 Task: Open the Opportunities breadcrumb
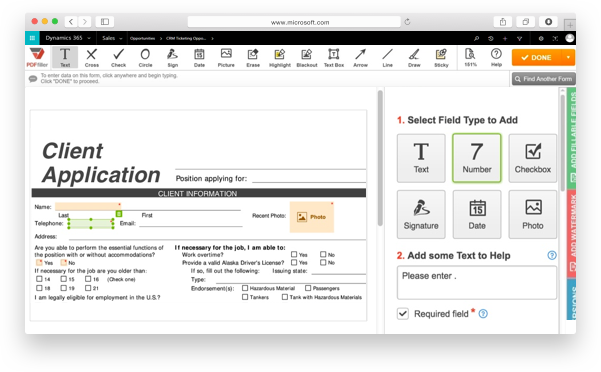pyautogui.click(x=142, y=38)
